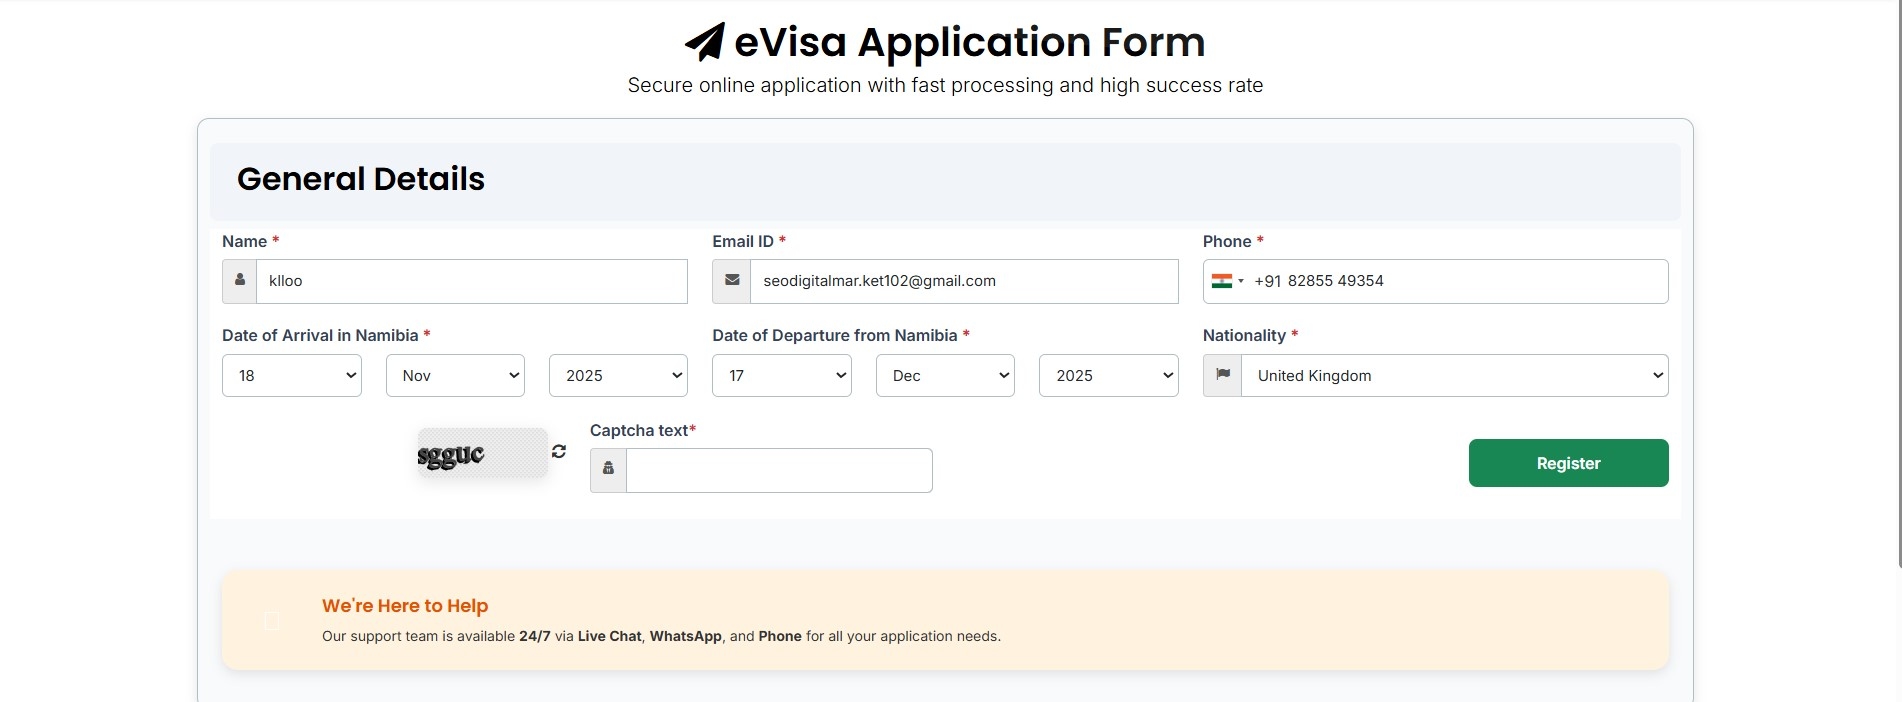1902x702 pixels.
Task: Click the India flag country selector
Action: coord(1227,281)
